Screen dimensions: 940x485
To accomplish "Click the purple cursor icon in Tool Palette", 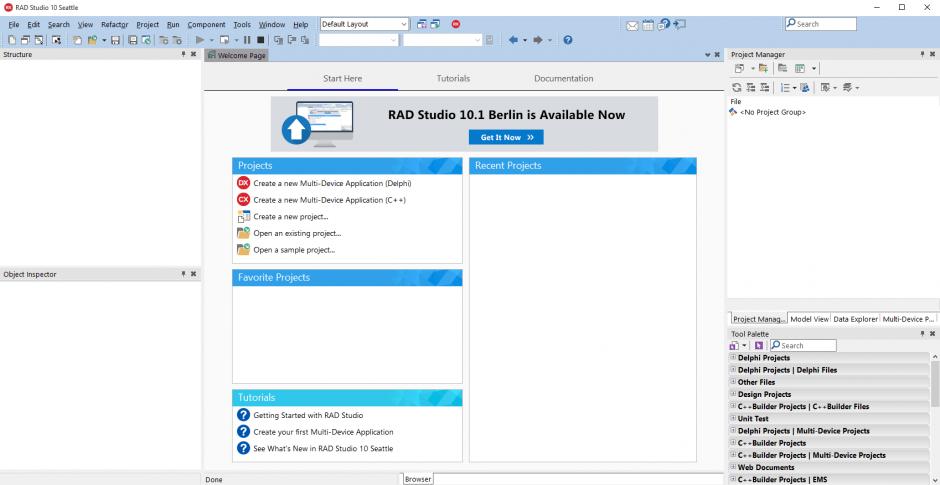I will click(x=759, y=345).
